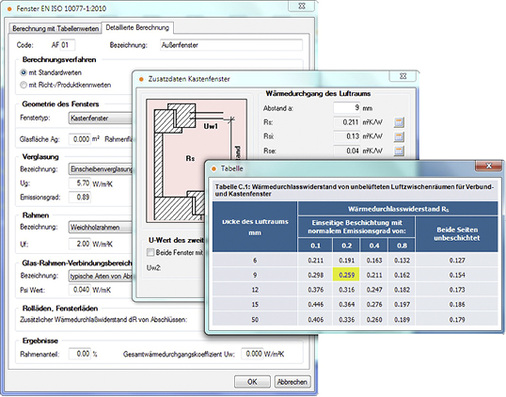Expand the Verglasung Bezeichnung Einscheibenverglasung dropdown
The height and width of the screenshot is (397, 506).
coord(101,169)
